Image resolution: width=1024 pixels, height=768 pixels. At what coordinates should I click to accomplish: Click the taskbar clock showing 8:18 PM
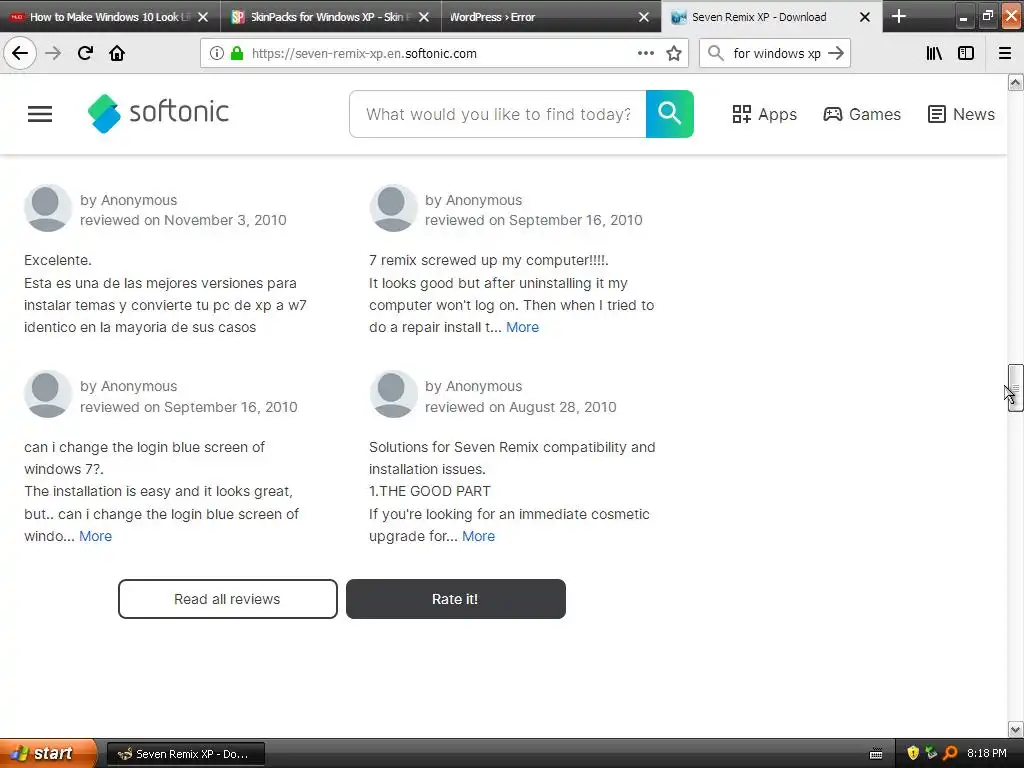987,753
